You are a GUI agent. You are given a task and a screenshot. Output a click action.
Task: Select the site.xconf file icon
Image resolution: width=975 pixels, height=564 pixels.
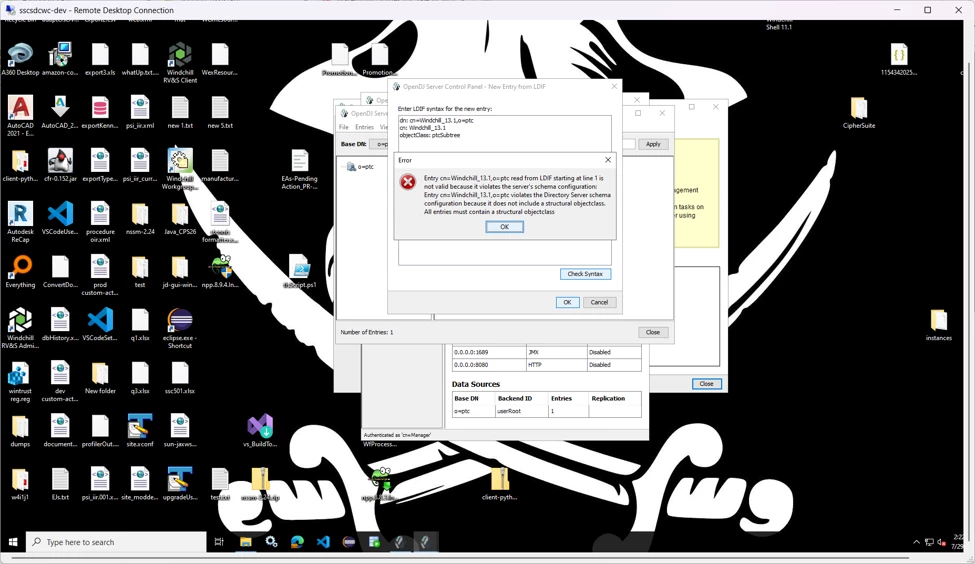pyautogui.click(x=140, y=431)
